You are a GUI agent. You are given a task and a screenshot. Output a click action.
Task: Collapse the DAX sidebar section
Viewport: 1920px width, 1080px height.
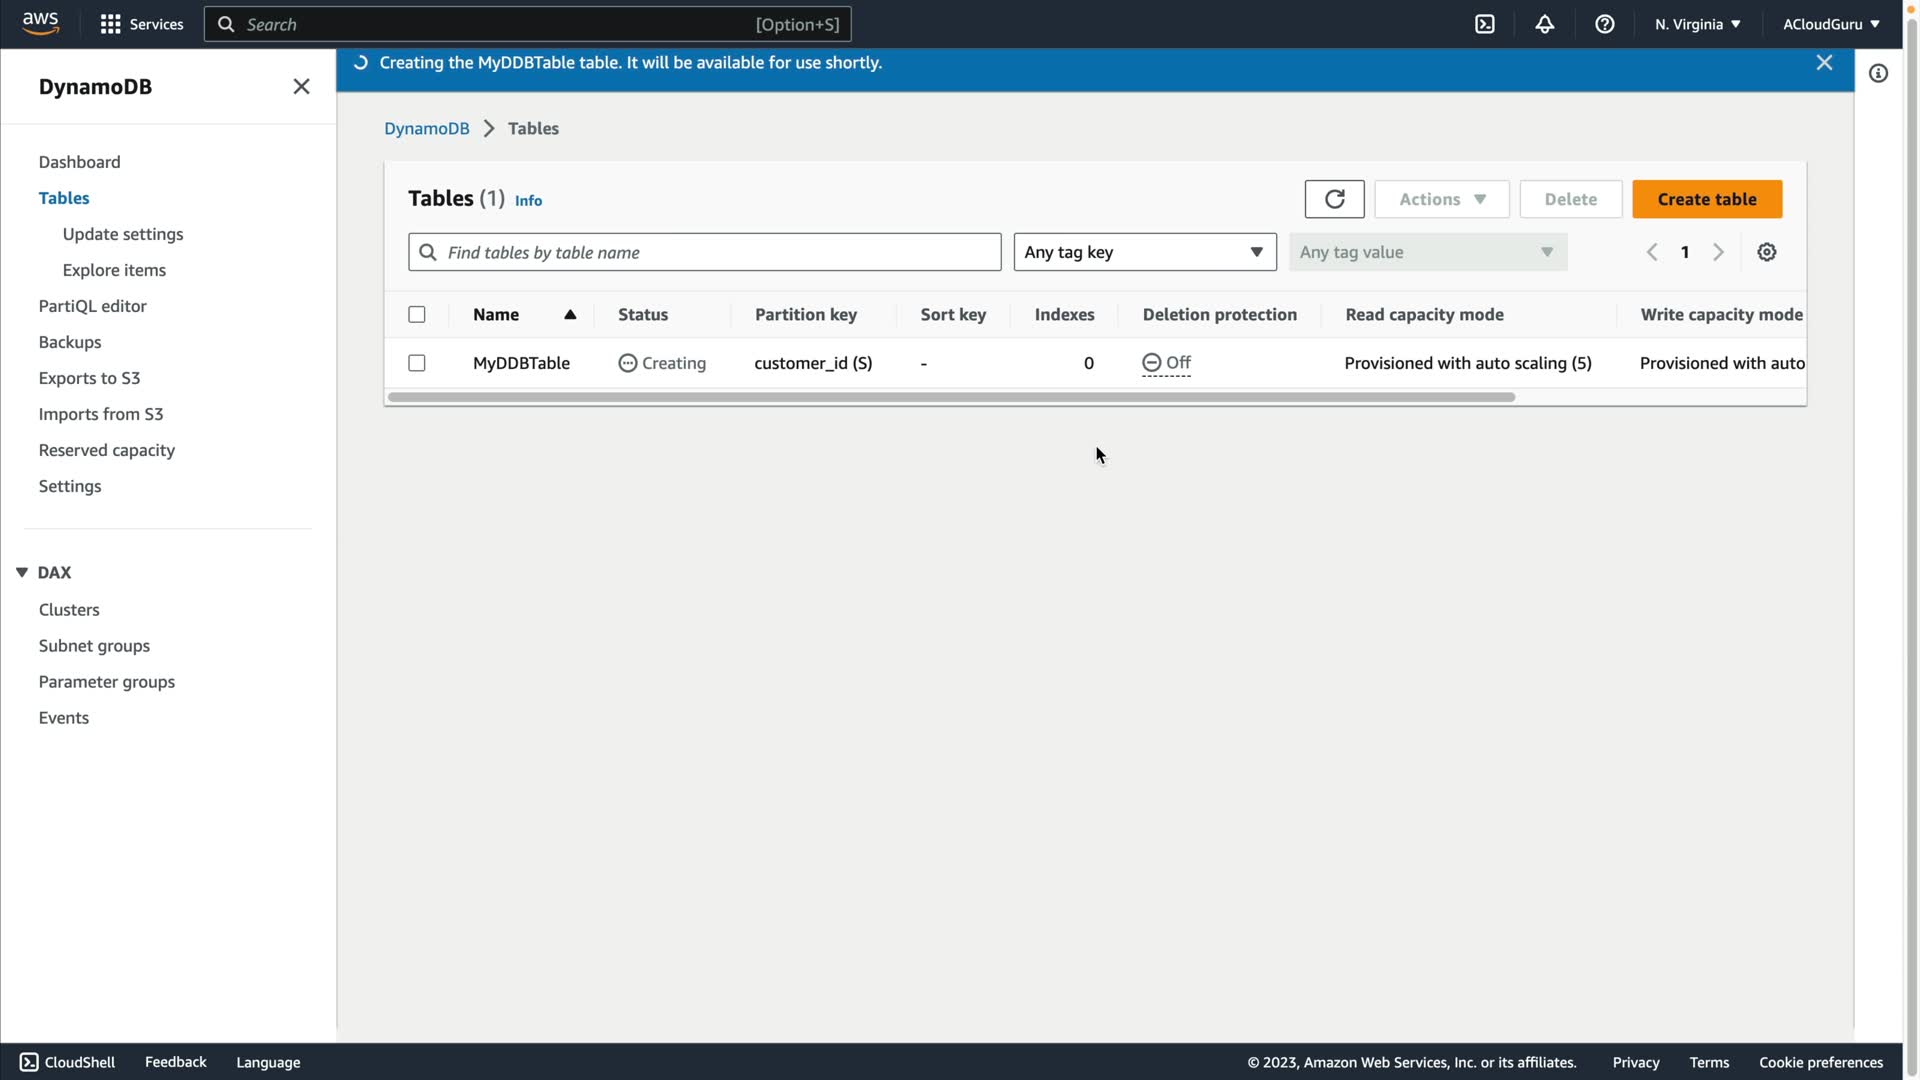[x=22, y=573]
